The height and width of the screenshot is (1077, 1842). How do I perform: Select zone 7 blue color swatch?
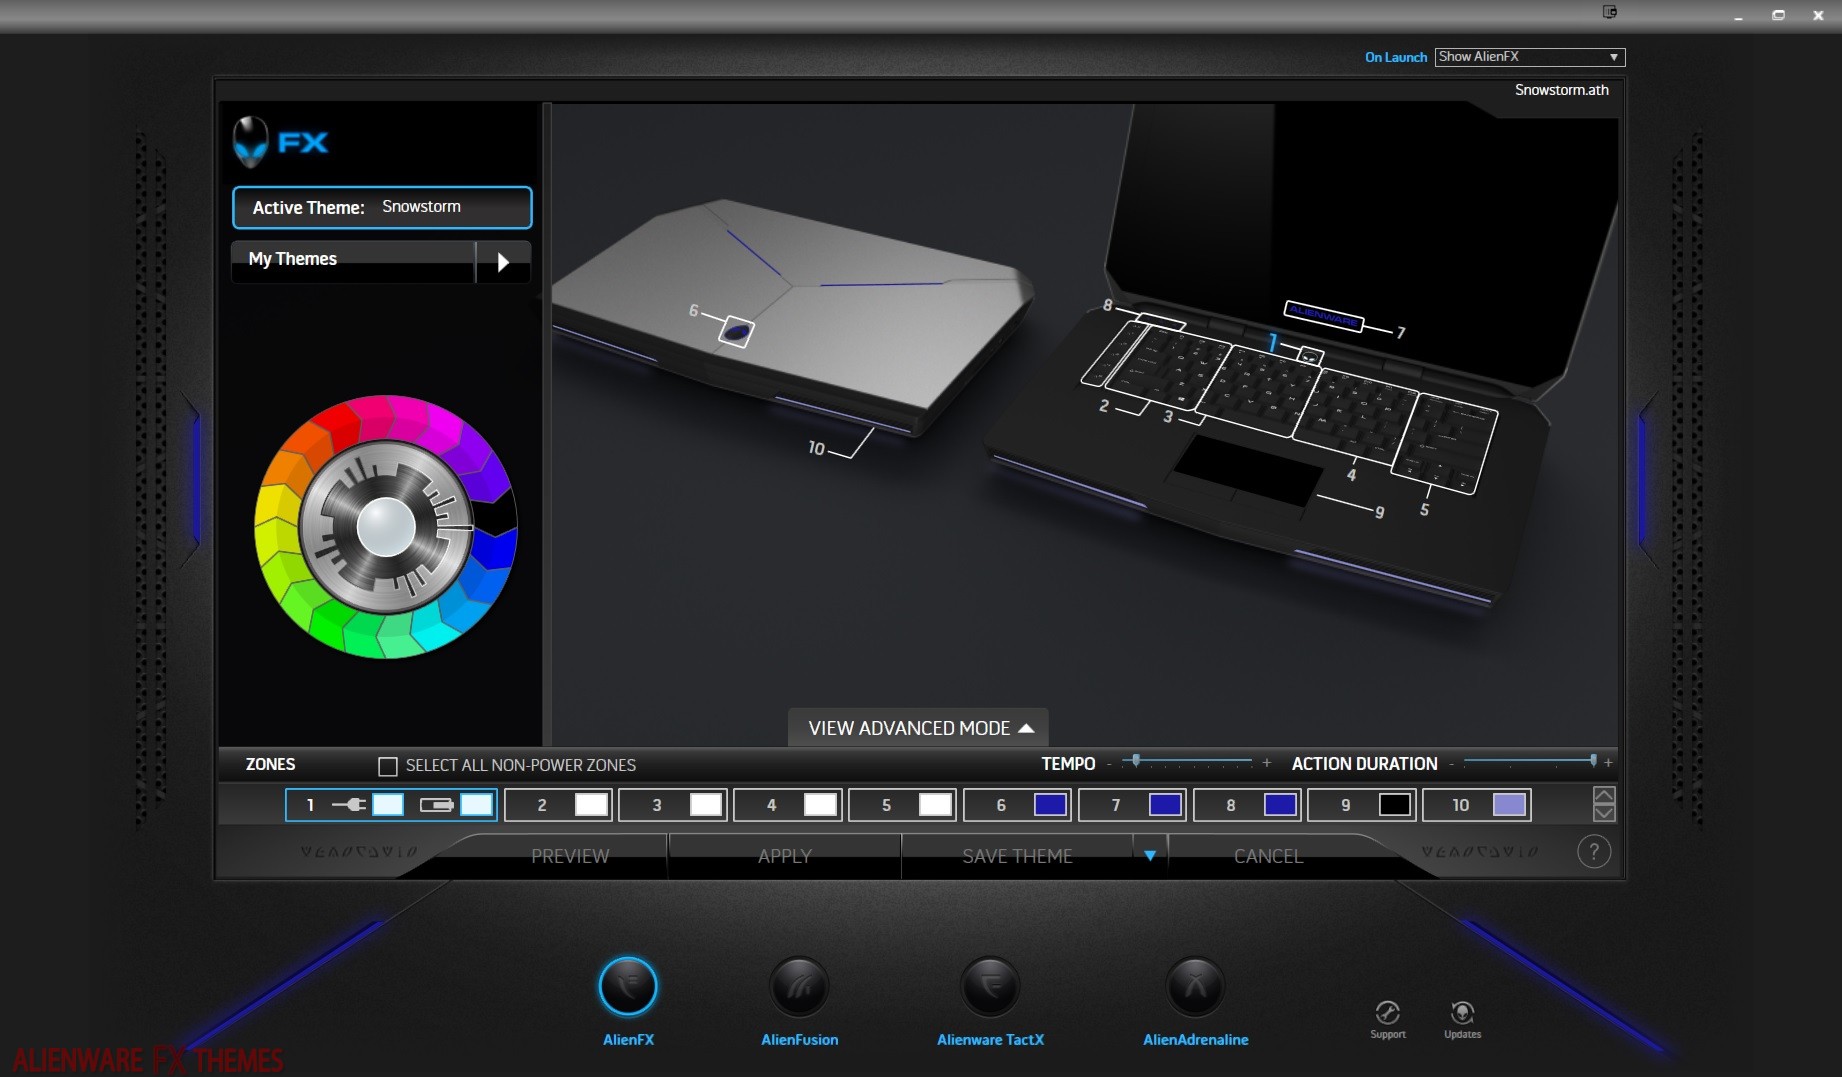tap(1165, 804)
